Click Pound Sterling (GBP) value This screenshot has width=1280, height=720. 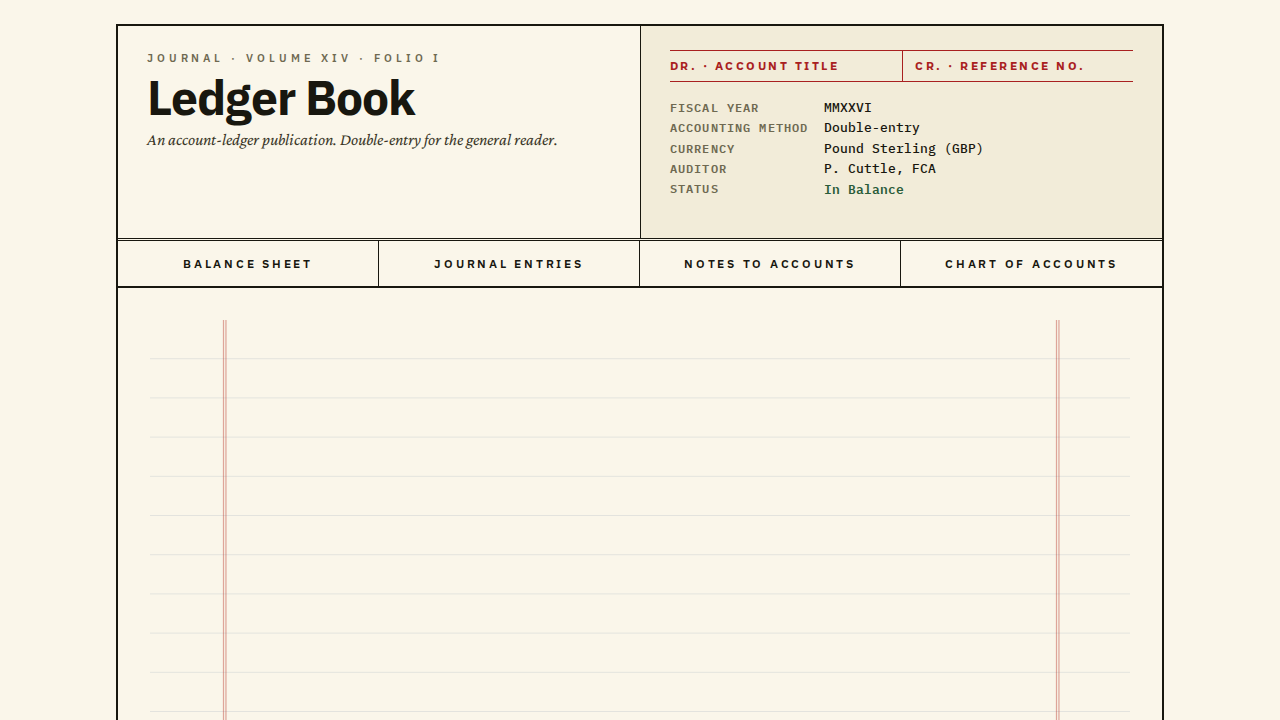904,148
